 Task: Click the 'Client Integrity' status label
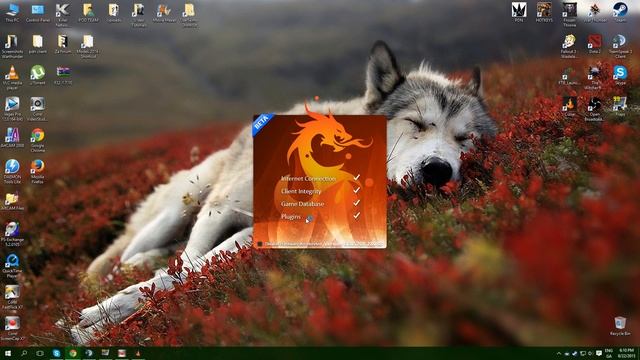(x=301, y=191)
